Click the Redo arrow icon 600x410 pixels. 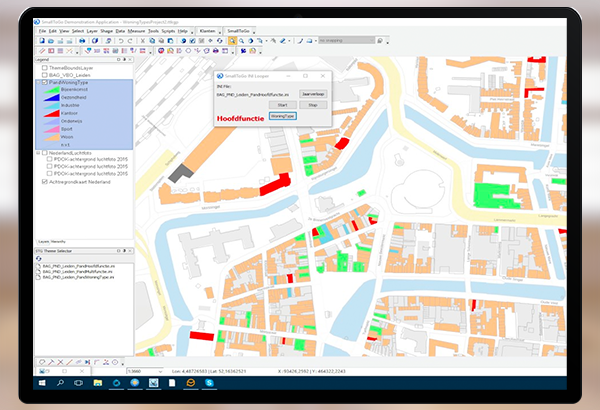(130, 41)
